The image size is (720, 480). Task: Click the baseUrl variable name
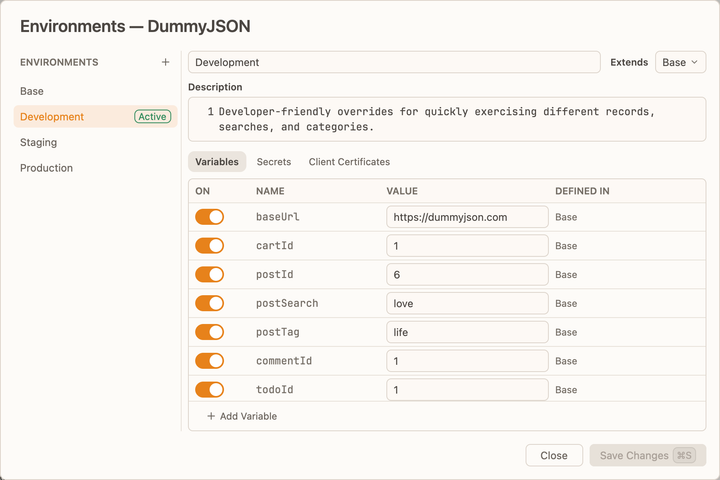coord(277,217)
